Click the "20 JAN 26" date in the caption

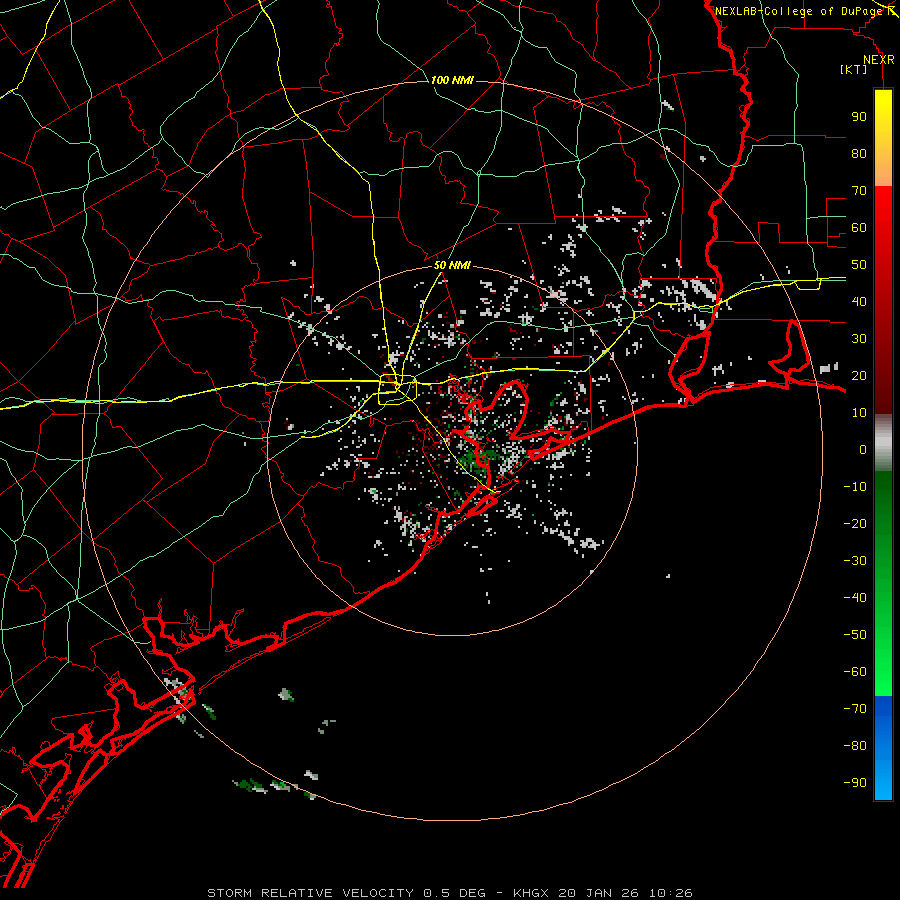pyautogui.click(x=600, y=893)
